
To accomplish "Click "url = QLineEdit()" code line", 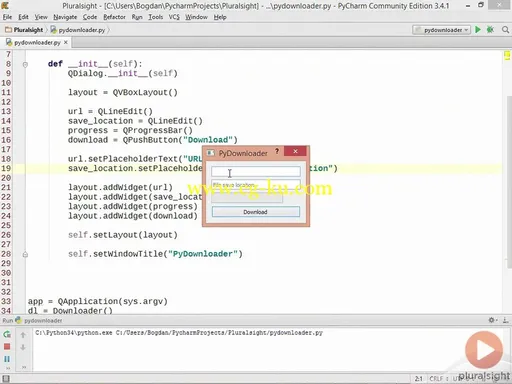I will (110, 111).
